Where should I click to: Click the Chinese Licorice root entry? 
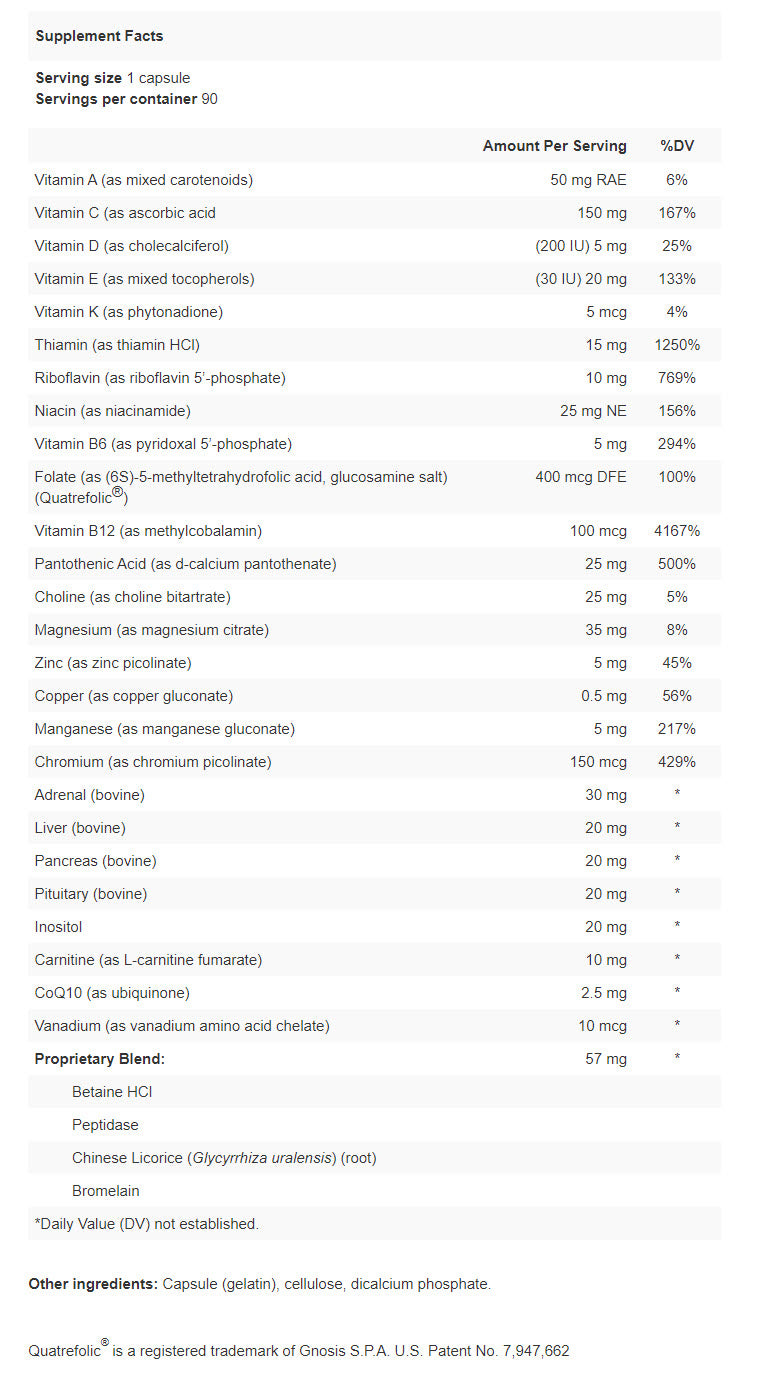(x=224, y=1158)
